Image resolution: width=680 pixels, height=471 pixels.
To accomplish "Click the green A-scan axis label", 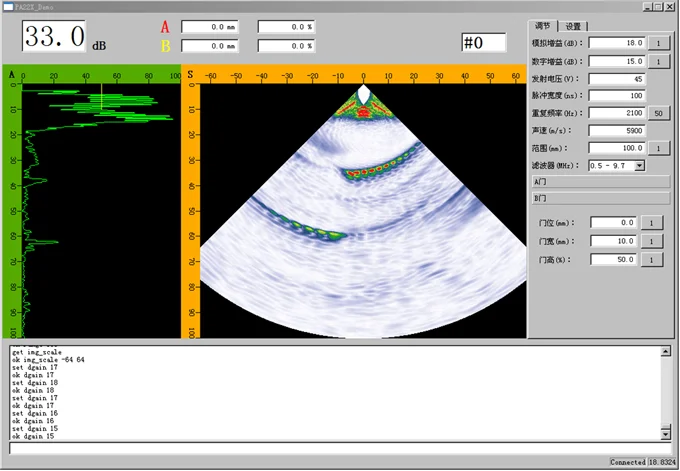I will coord(11,75).
